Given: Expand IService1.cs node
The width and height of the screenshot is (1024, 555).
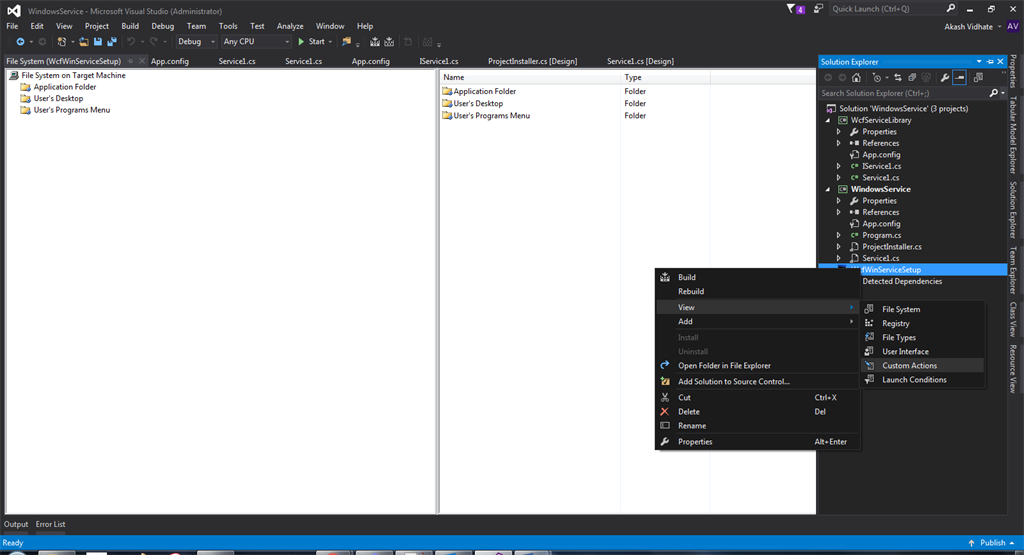Looking at the screenshot, I should click(839, 166).
